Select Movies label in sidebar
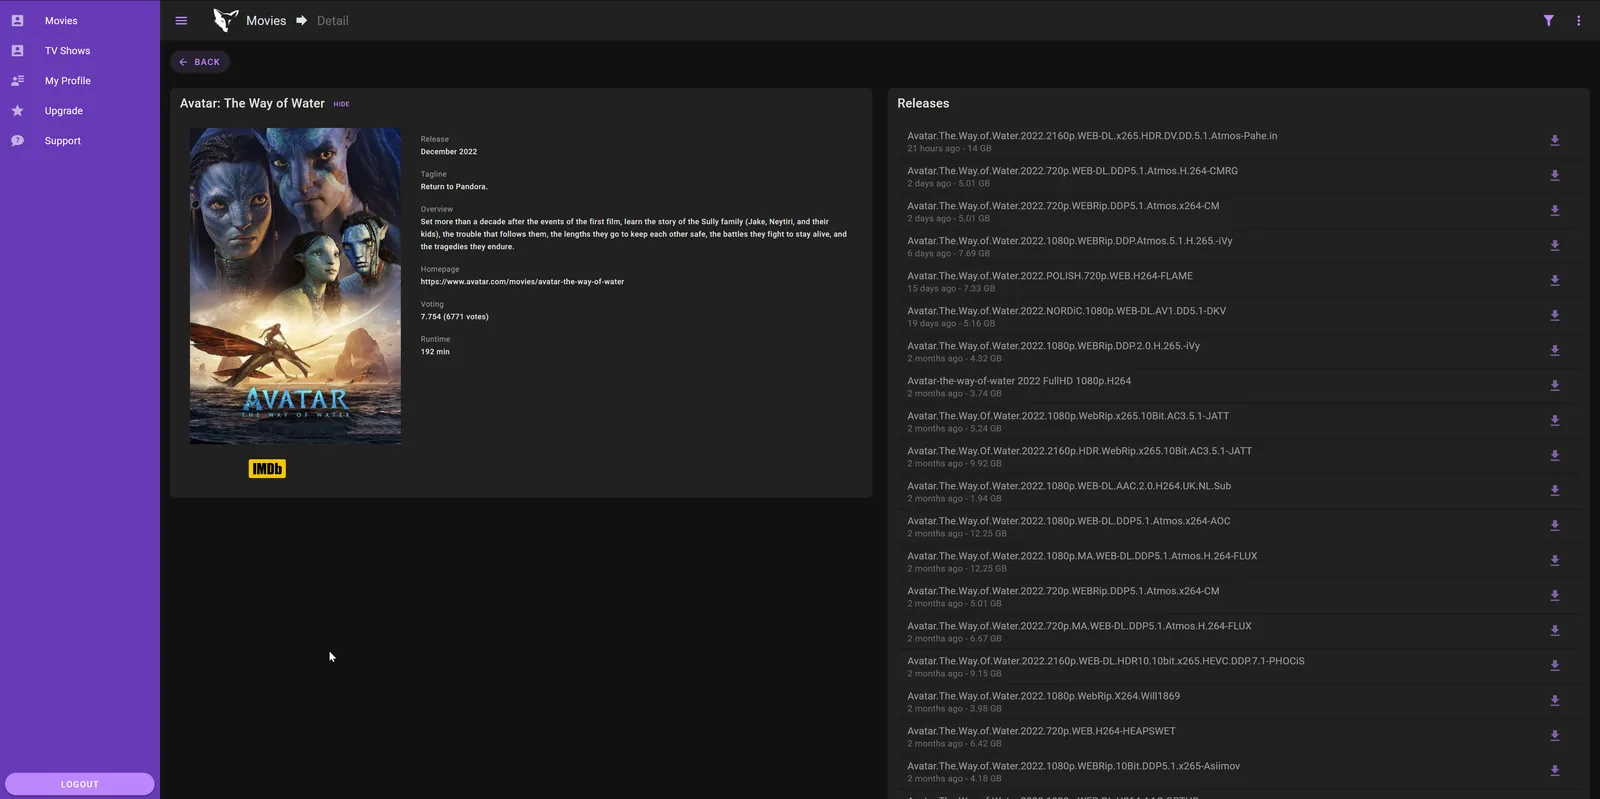The height and width of the screenshot is (799, 1600). (x=61, y=21)
